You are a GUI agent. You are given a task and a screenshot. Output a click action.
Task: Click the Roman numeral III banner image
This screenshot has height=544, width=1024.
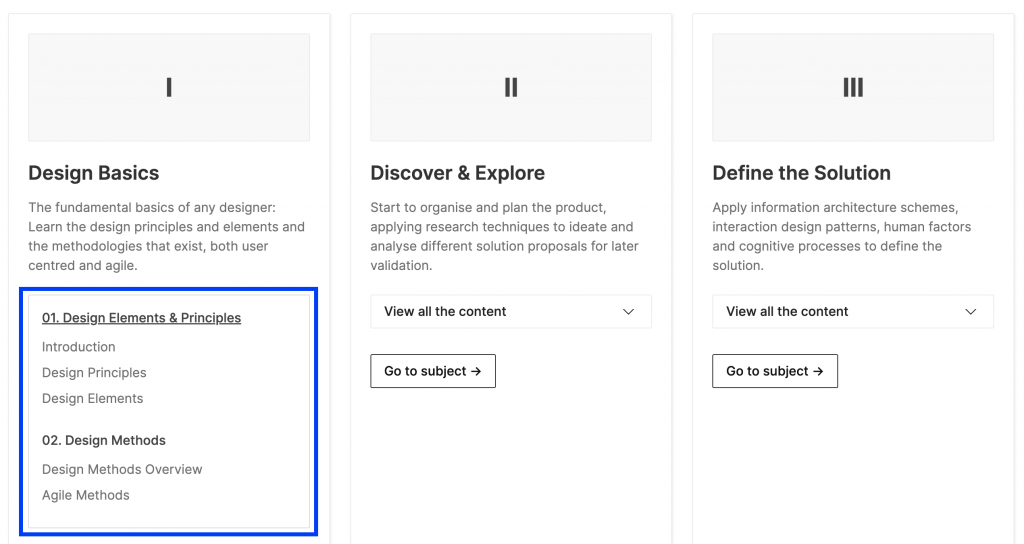pyautogui.click(x=853, y=87)
